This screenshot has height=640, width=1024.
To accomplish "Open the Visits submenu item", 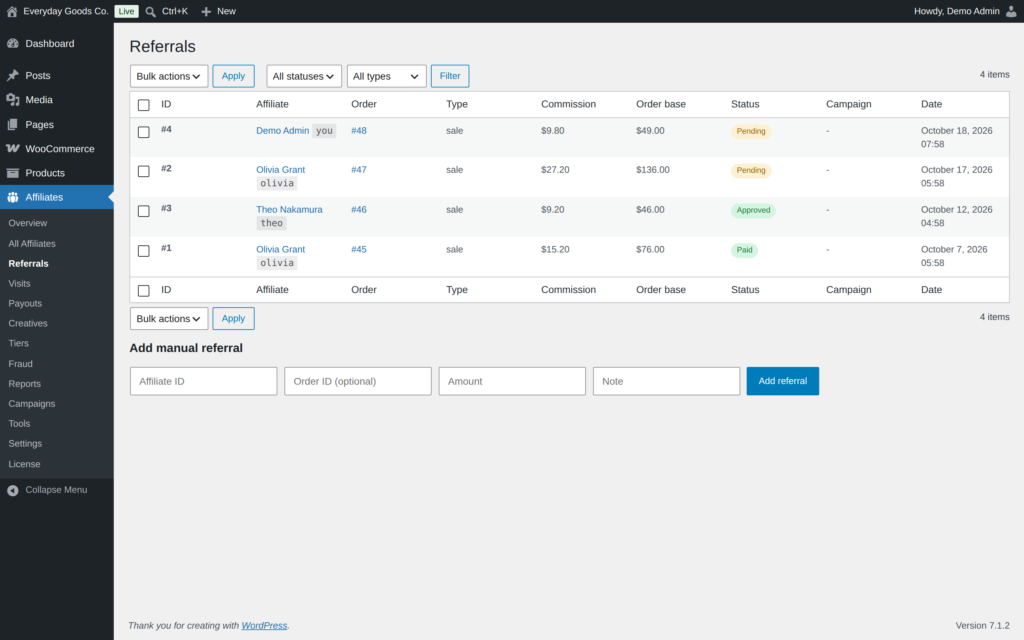I will point(20,283).
